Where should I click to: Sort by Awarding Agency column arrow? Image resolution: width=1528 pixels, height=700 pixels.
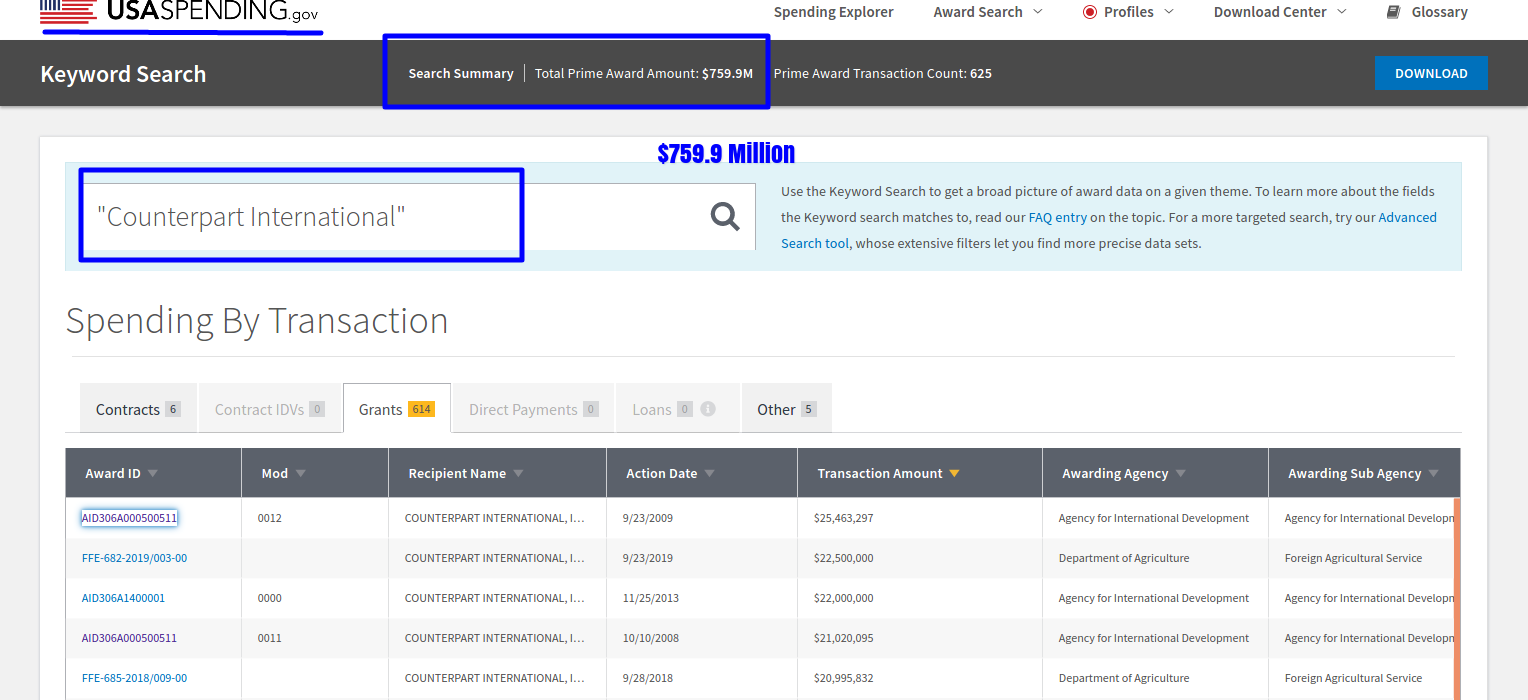pyautogui.click(x=1181, y=474)
